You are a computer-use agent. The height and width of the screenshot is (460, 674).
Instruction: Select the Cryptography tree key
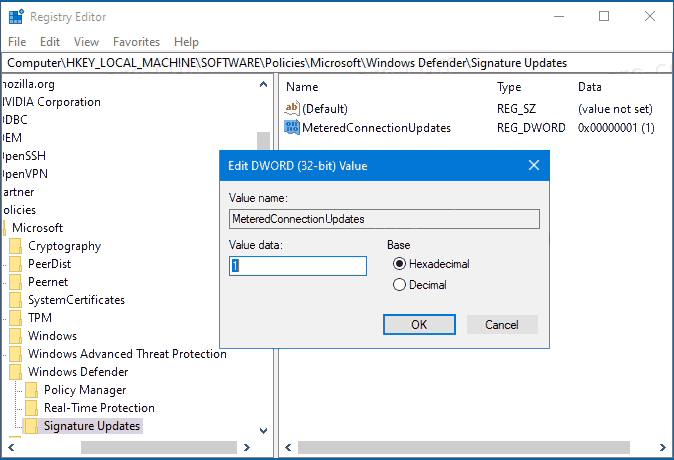click(x=64, y=246)
